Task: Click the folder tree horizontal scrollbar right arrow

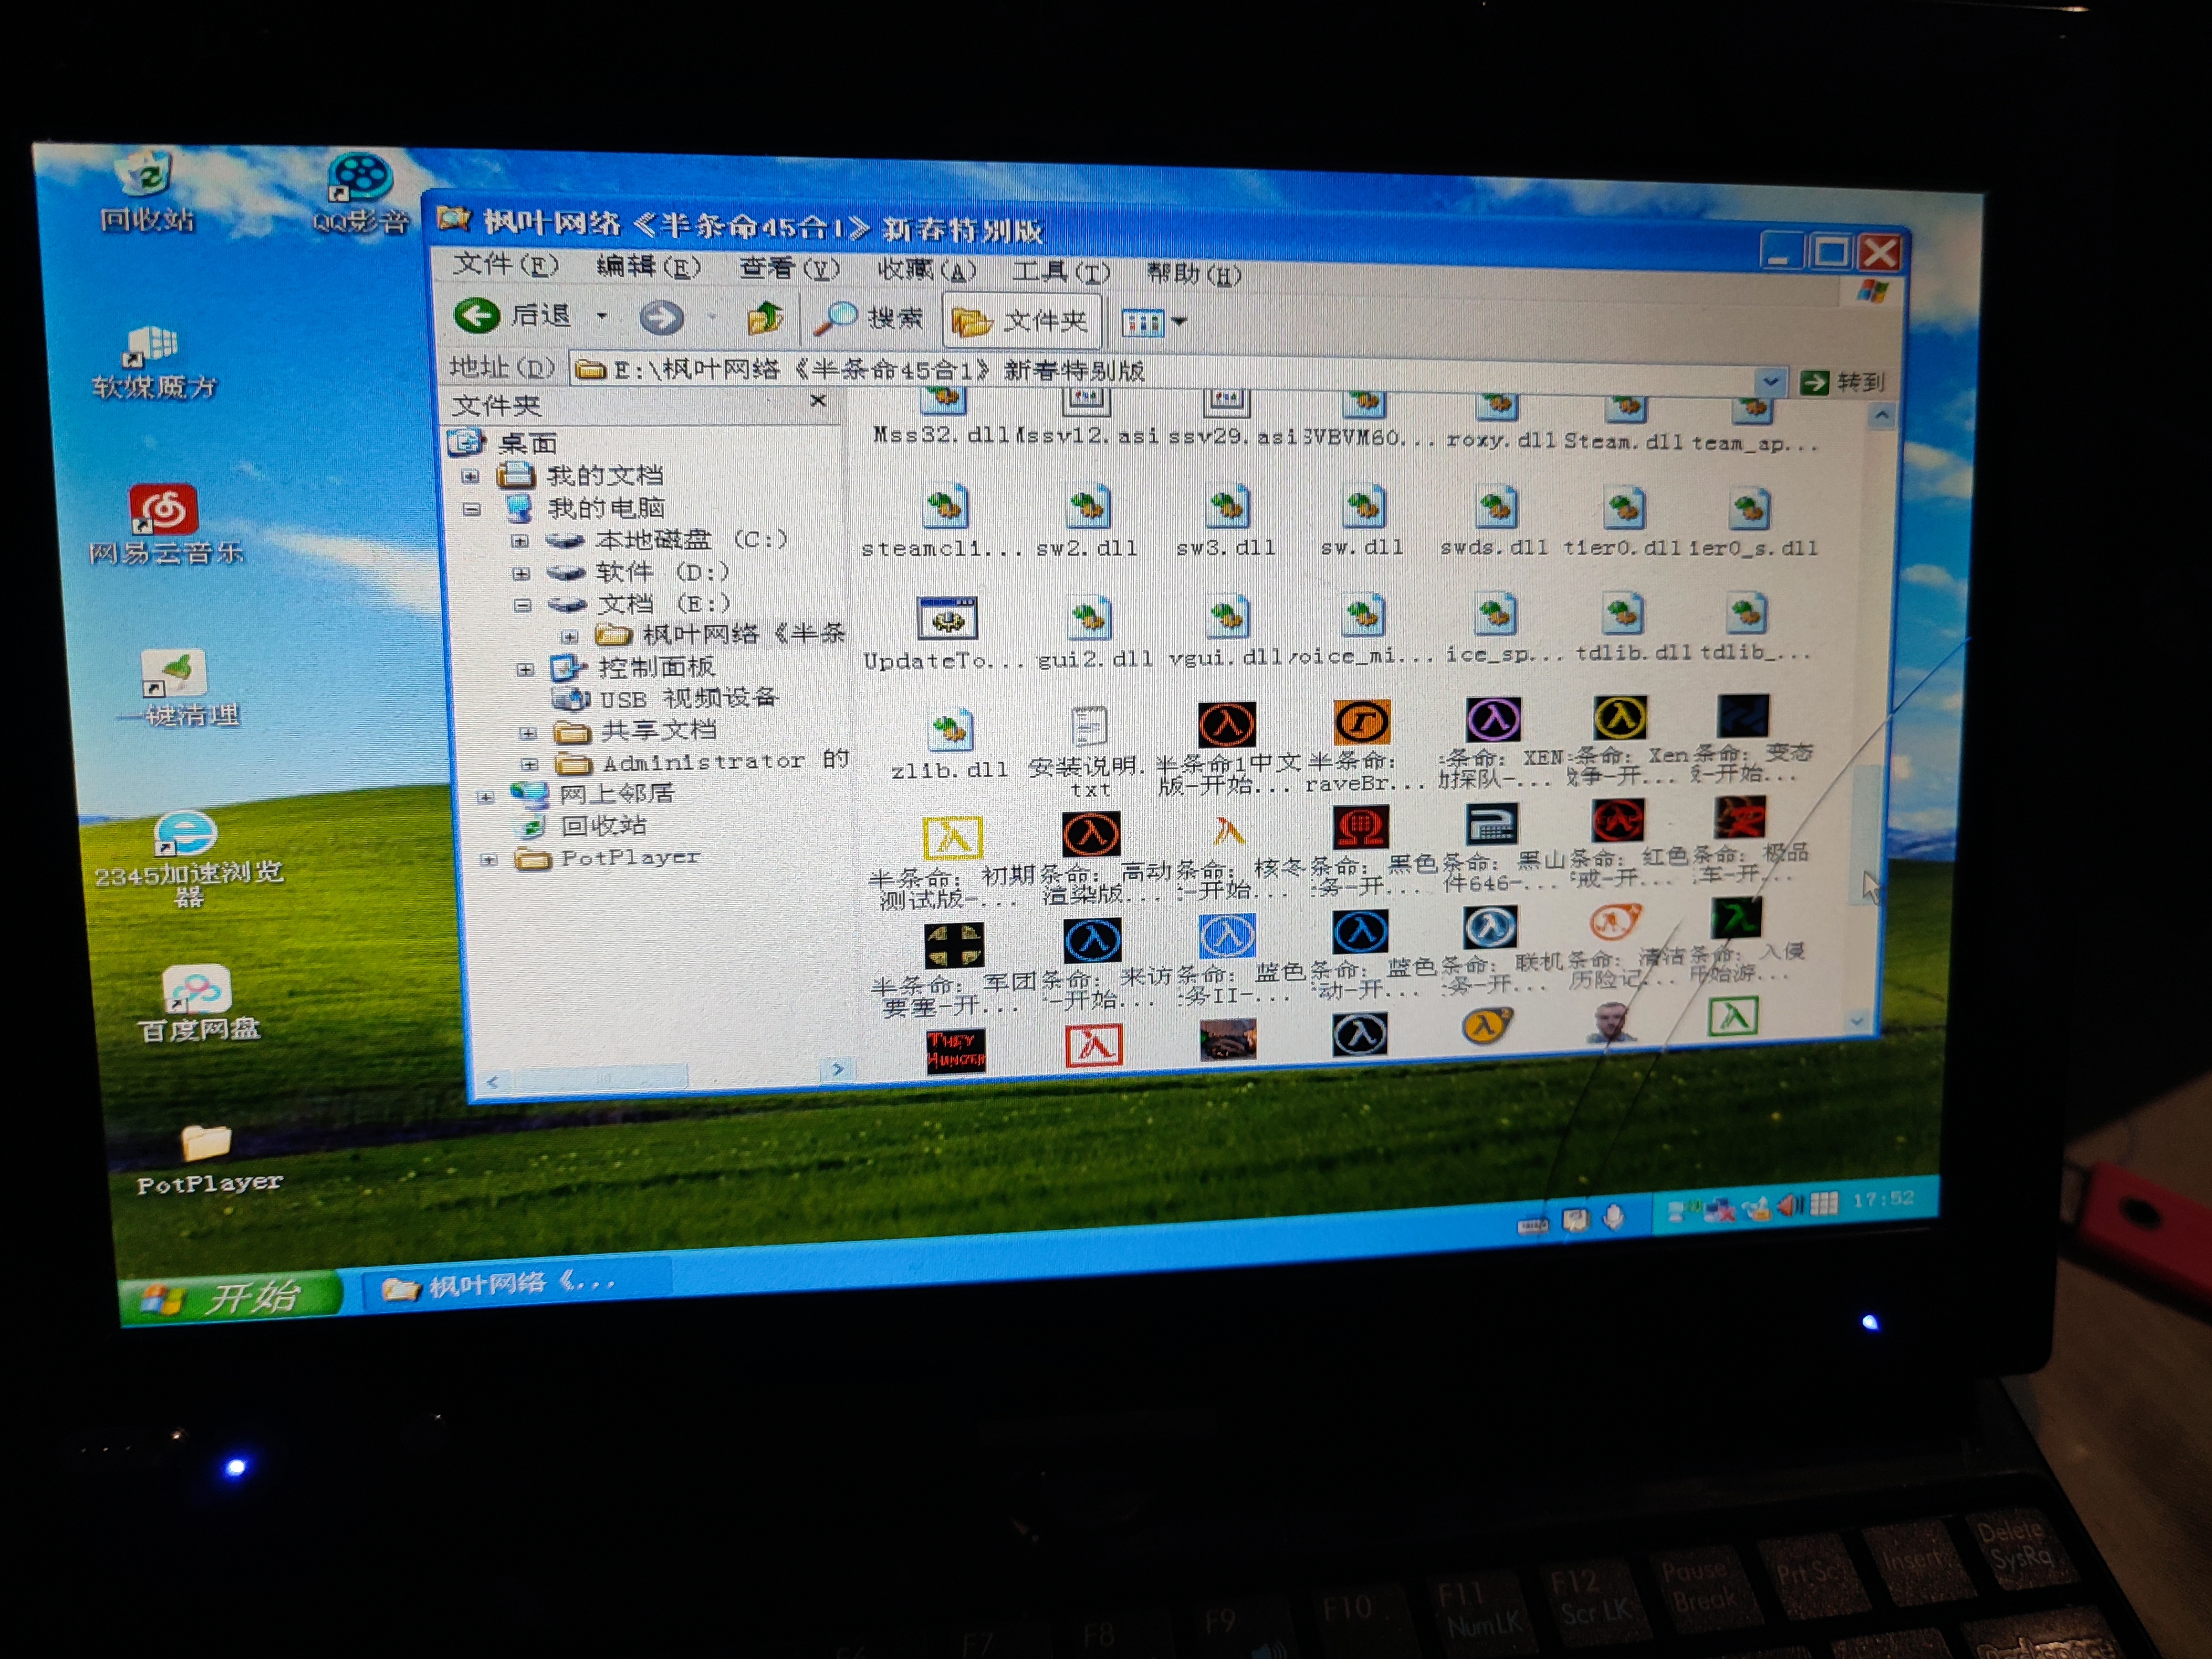Action: 837,1069
